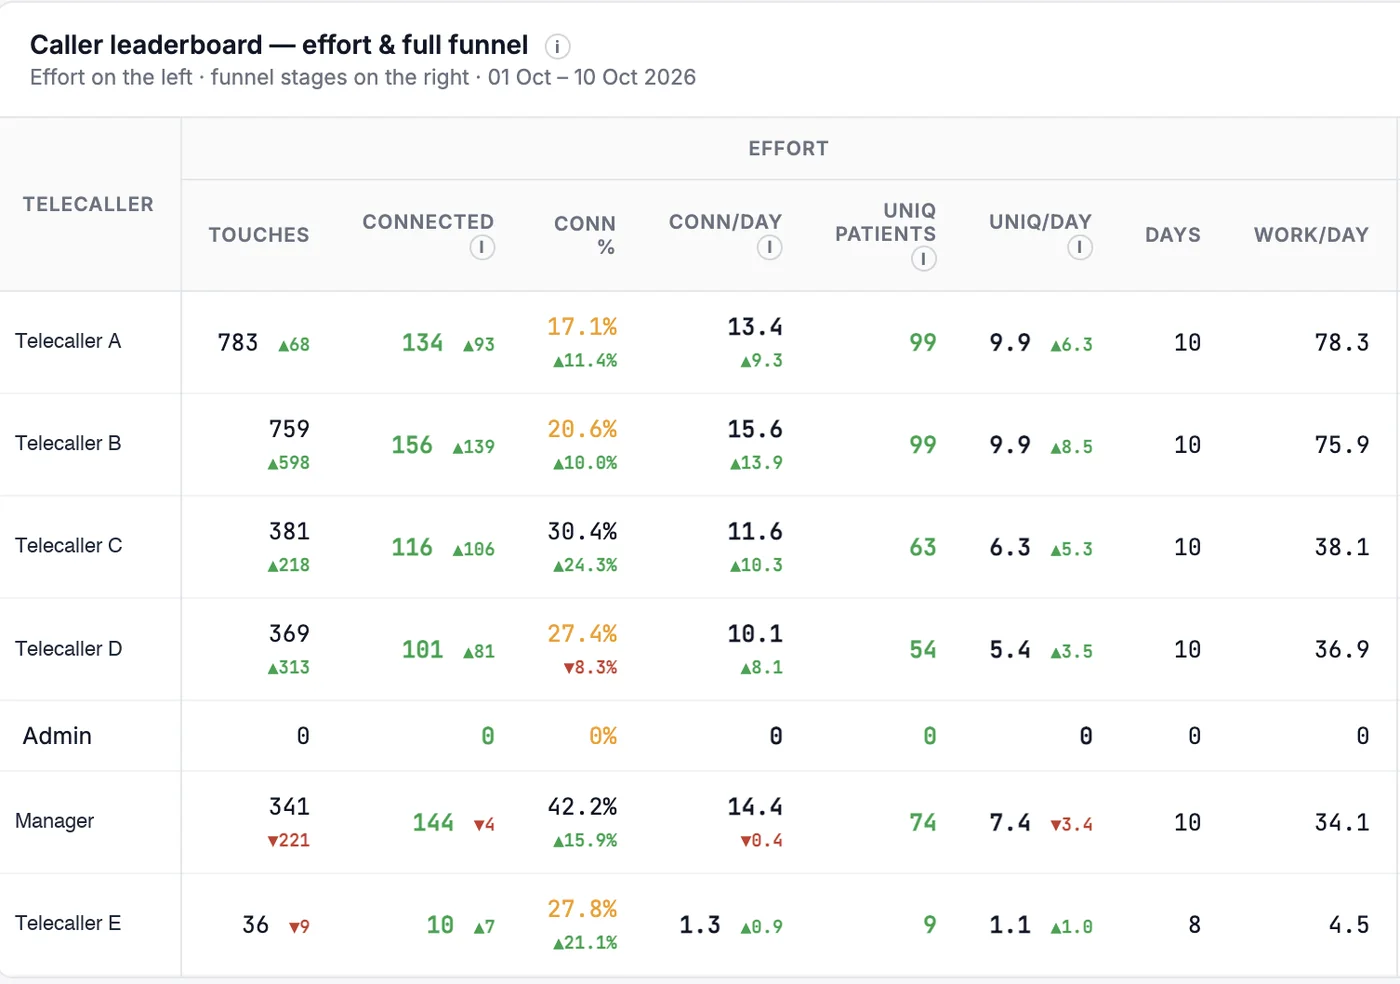Select the DAYS column header
The width and height of the screenshot is (1400, 984).
[1173, 235]
